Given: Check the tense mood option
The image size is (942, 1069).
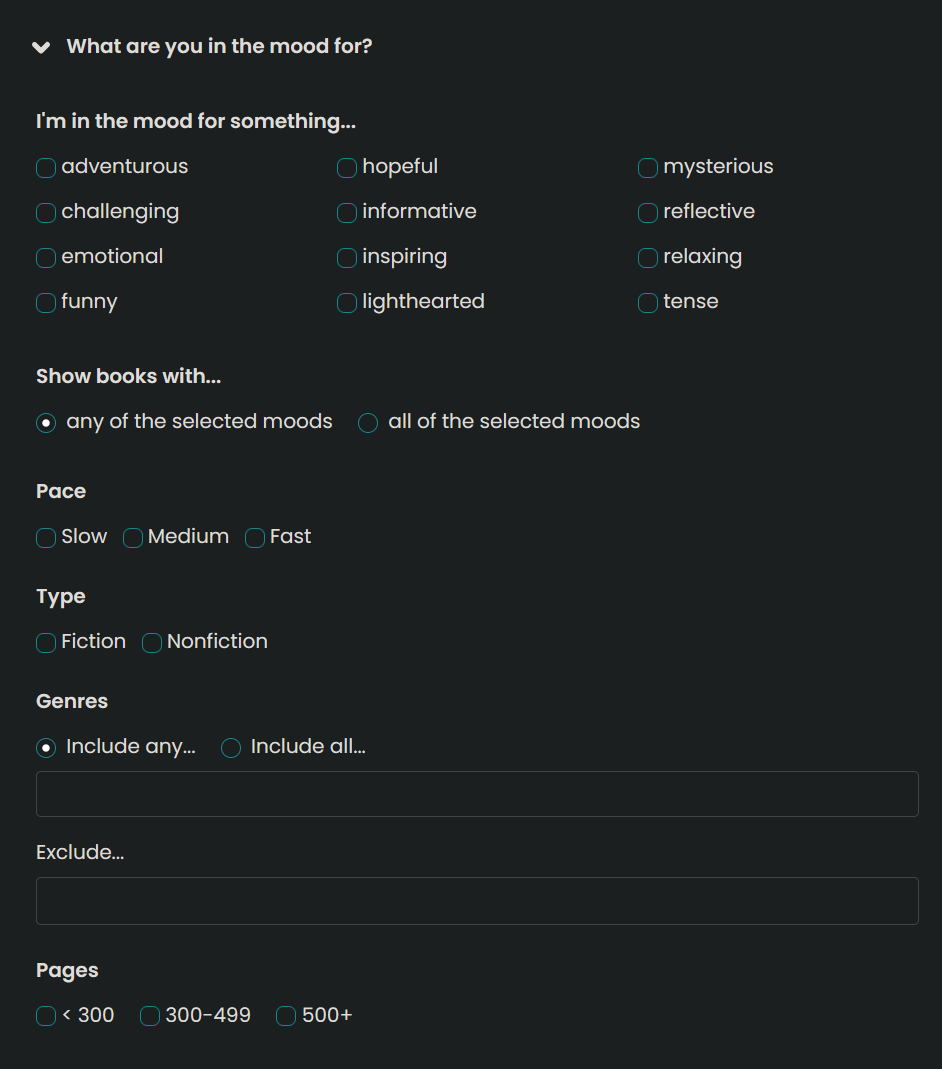Looking at the screenshot, I should 648,303.
